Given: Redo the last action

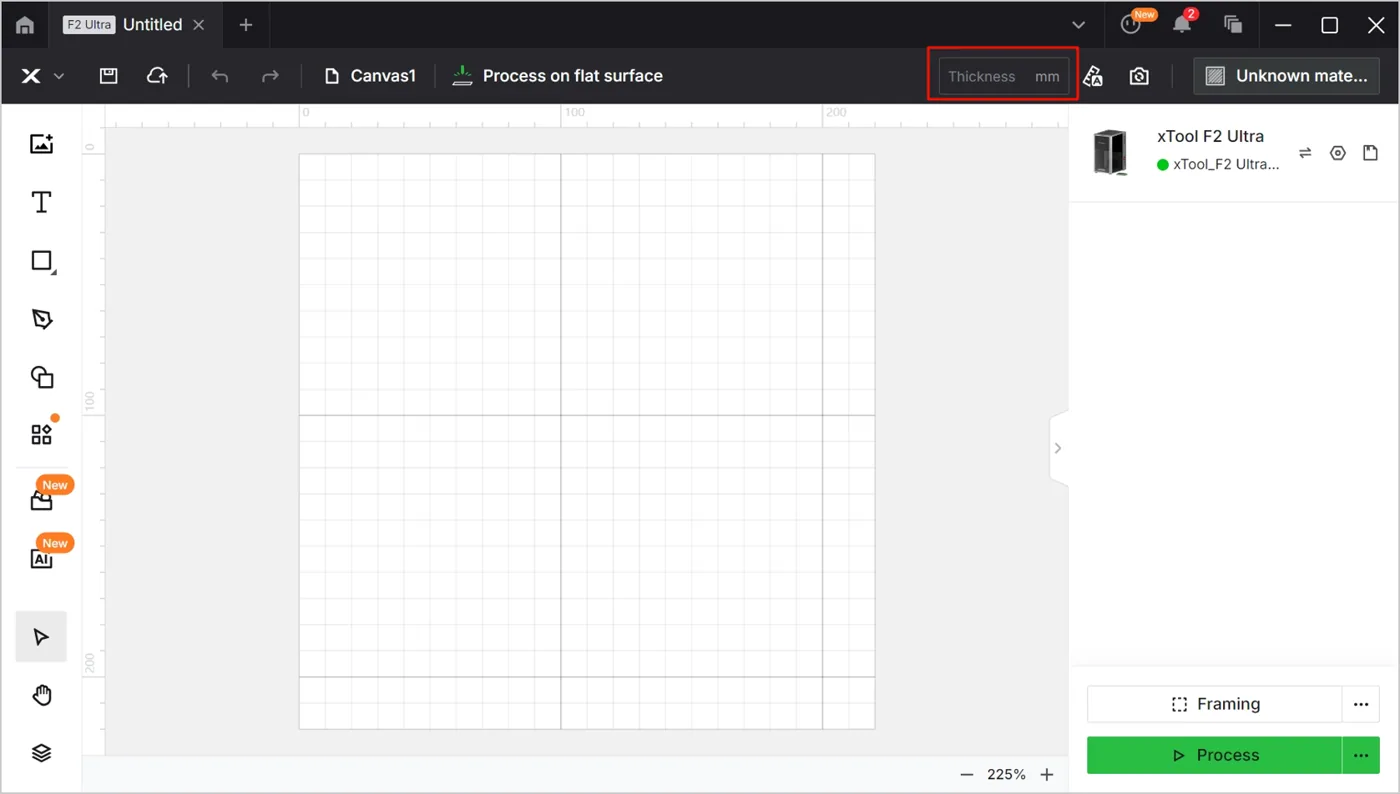Looking at the screenshot, I should point(270,76).
